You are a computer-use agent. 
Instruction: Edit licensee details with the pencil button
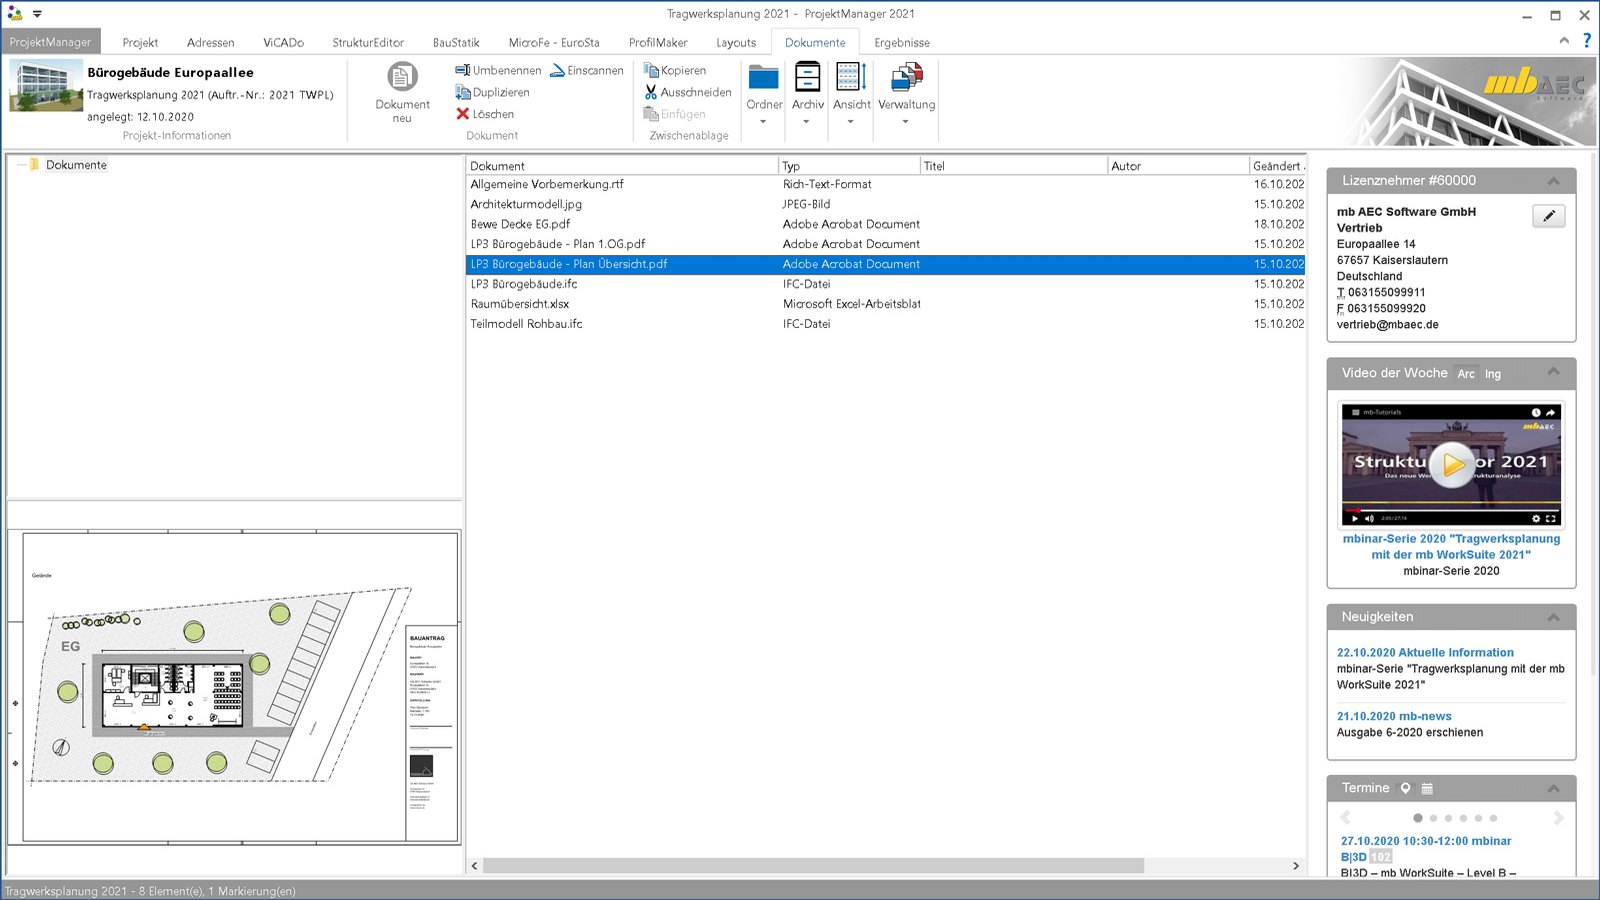pyautogui.click(x=1549, y=216)
